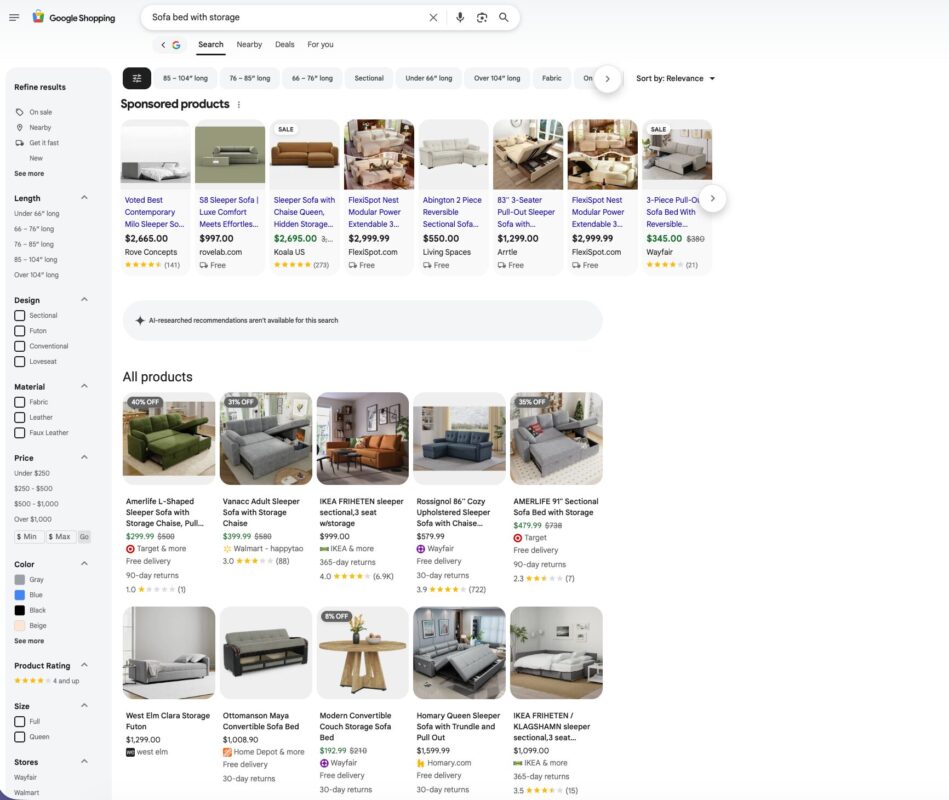Click See more under Refine results
The width and height of the screenshot is (949, 800).
pos(29,174)
